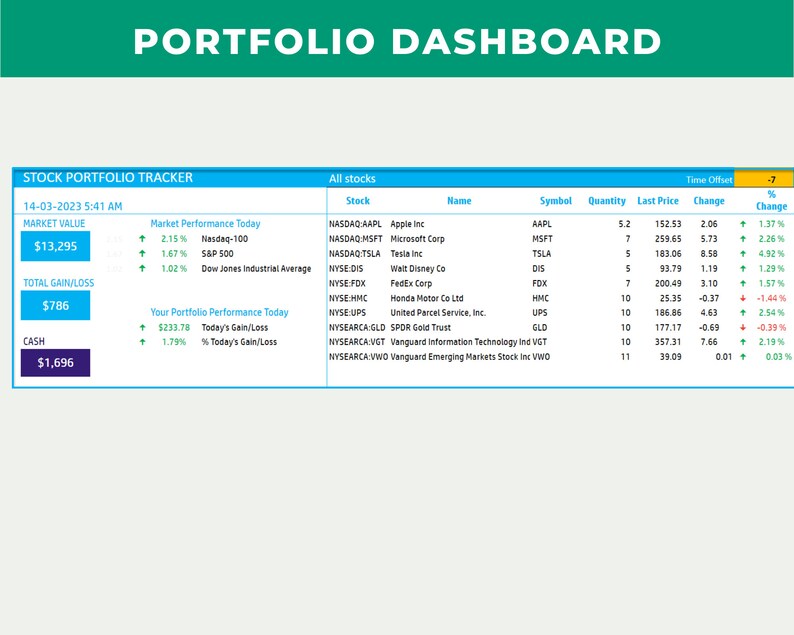This screenshot has width=794, height=635.
Task: Select quantity 5.2 for Apple
Action: (624, 224)
